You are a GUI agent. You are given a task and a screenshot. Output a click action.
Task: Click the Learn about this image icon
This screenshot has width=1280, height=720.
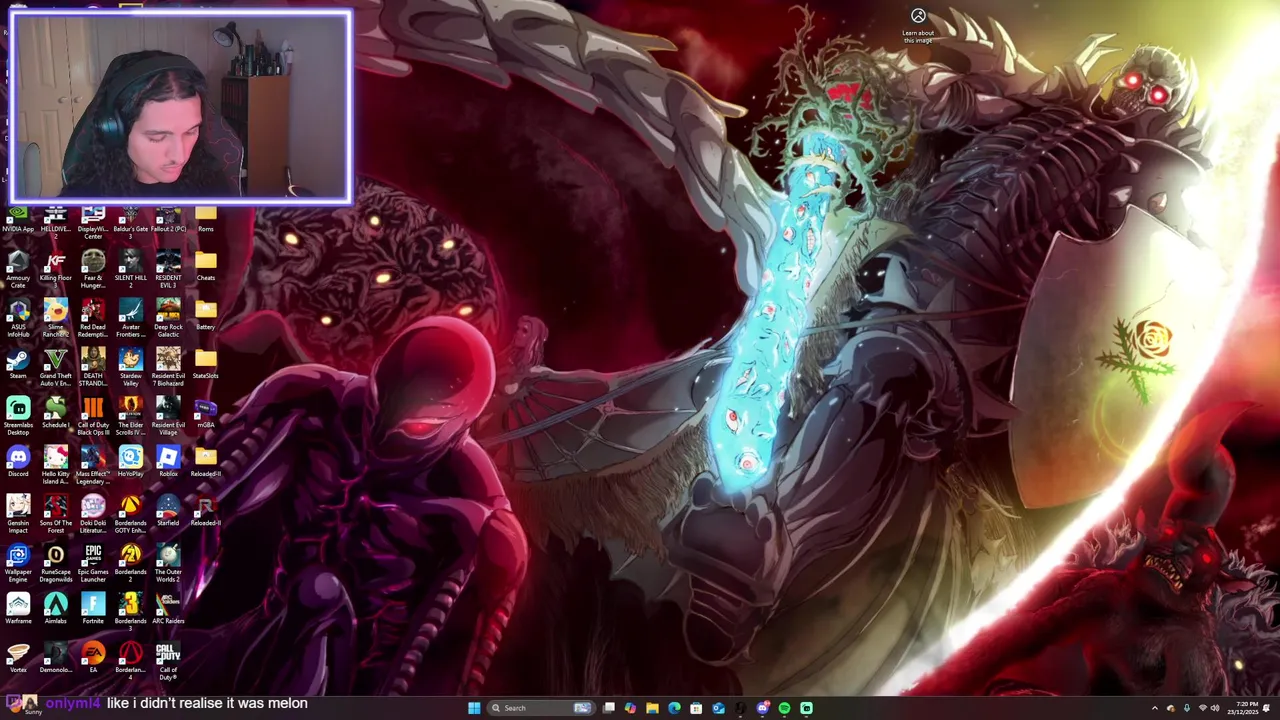(x=918, y=24)
